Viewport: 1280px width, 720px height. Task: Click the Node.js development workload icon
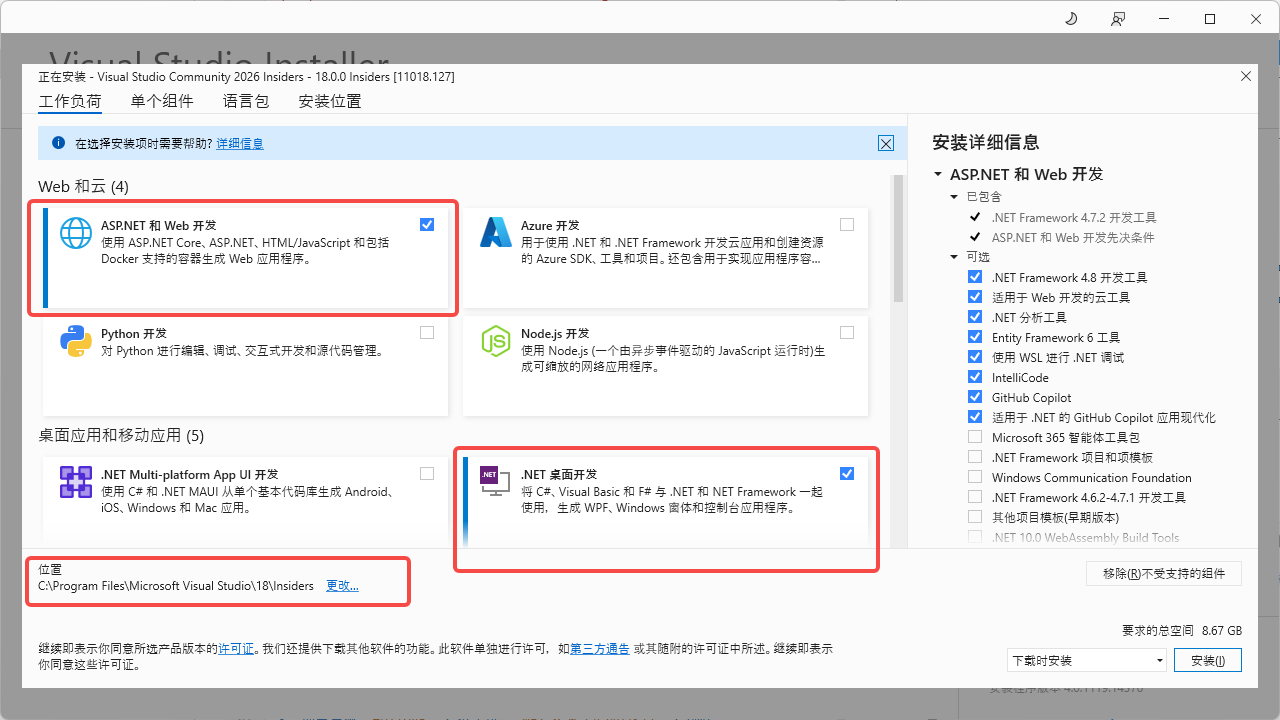click(x=496, y=341)
